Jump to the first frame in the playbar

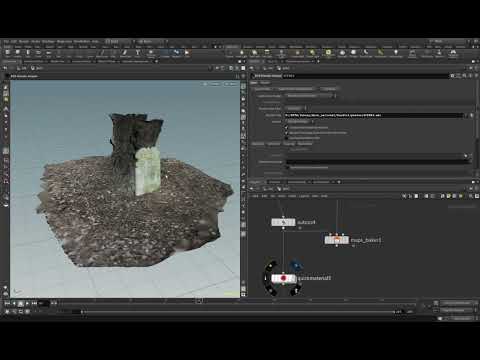[7, 303]
